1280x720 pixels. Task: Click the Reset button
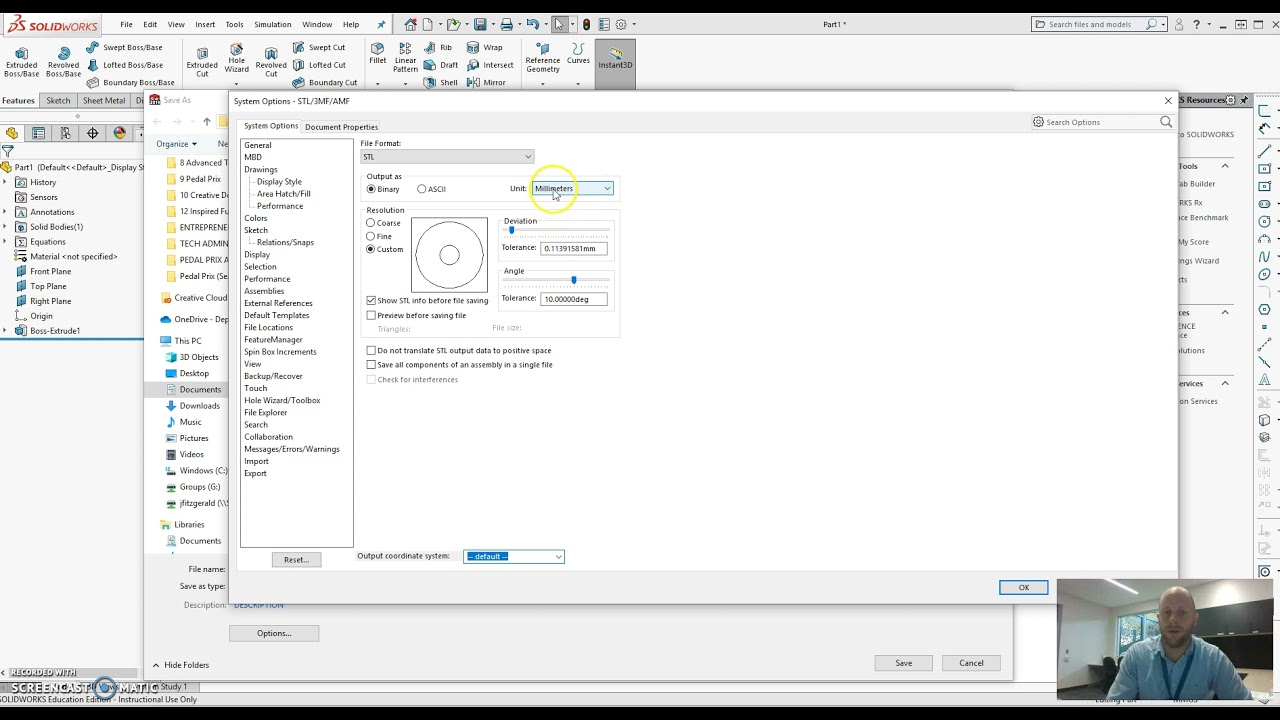tap(296, 560)
